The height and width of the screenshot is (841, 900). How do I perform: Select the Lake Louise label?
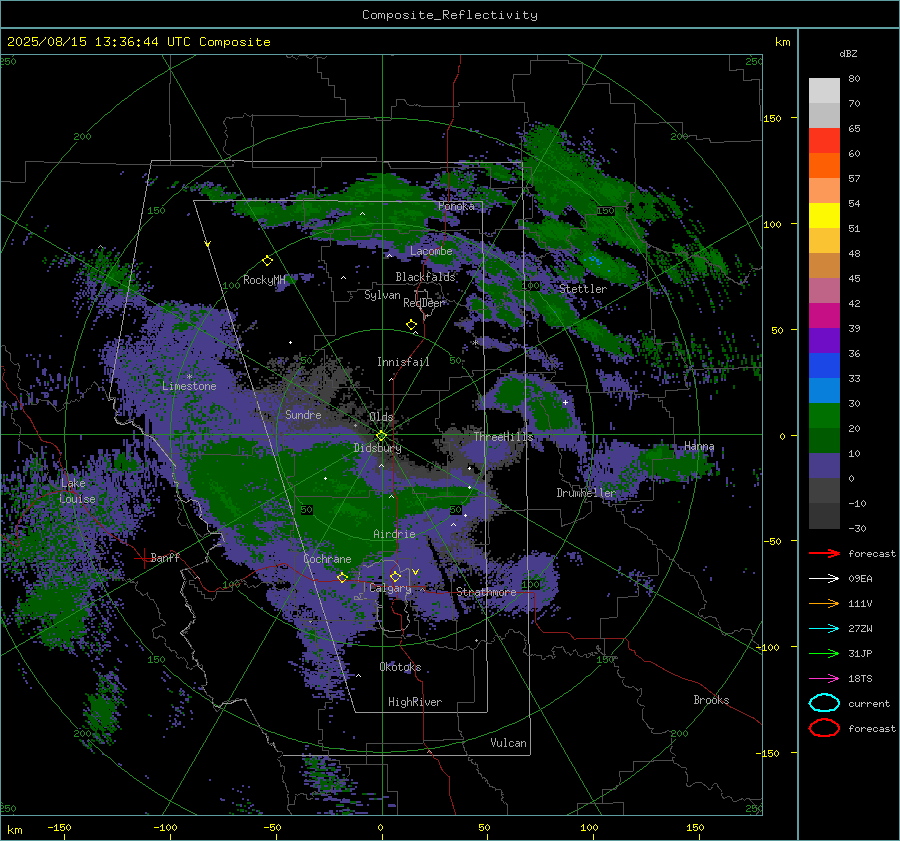pos(77,491)
